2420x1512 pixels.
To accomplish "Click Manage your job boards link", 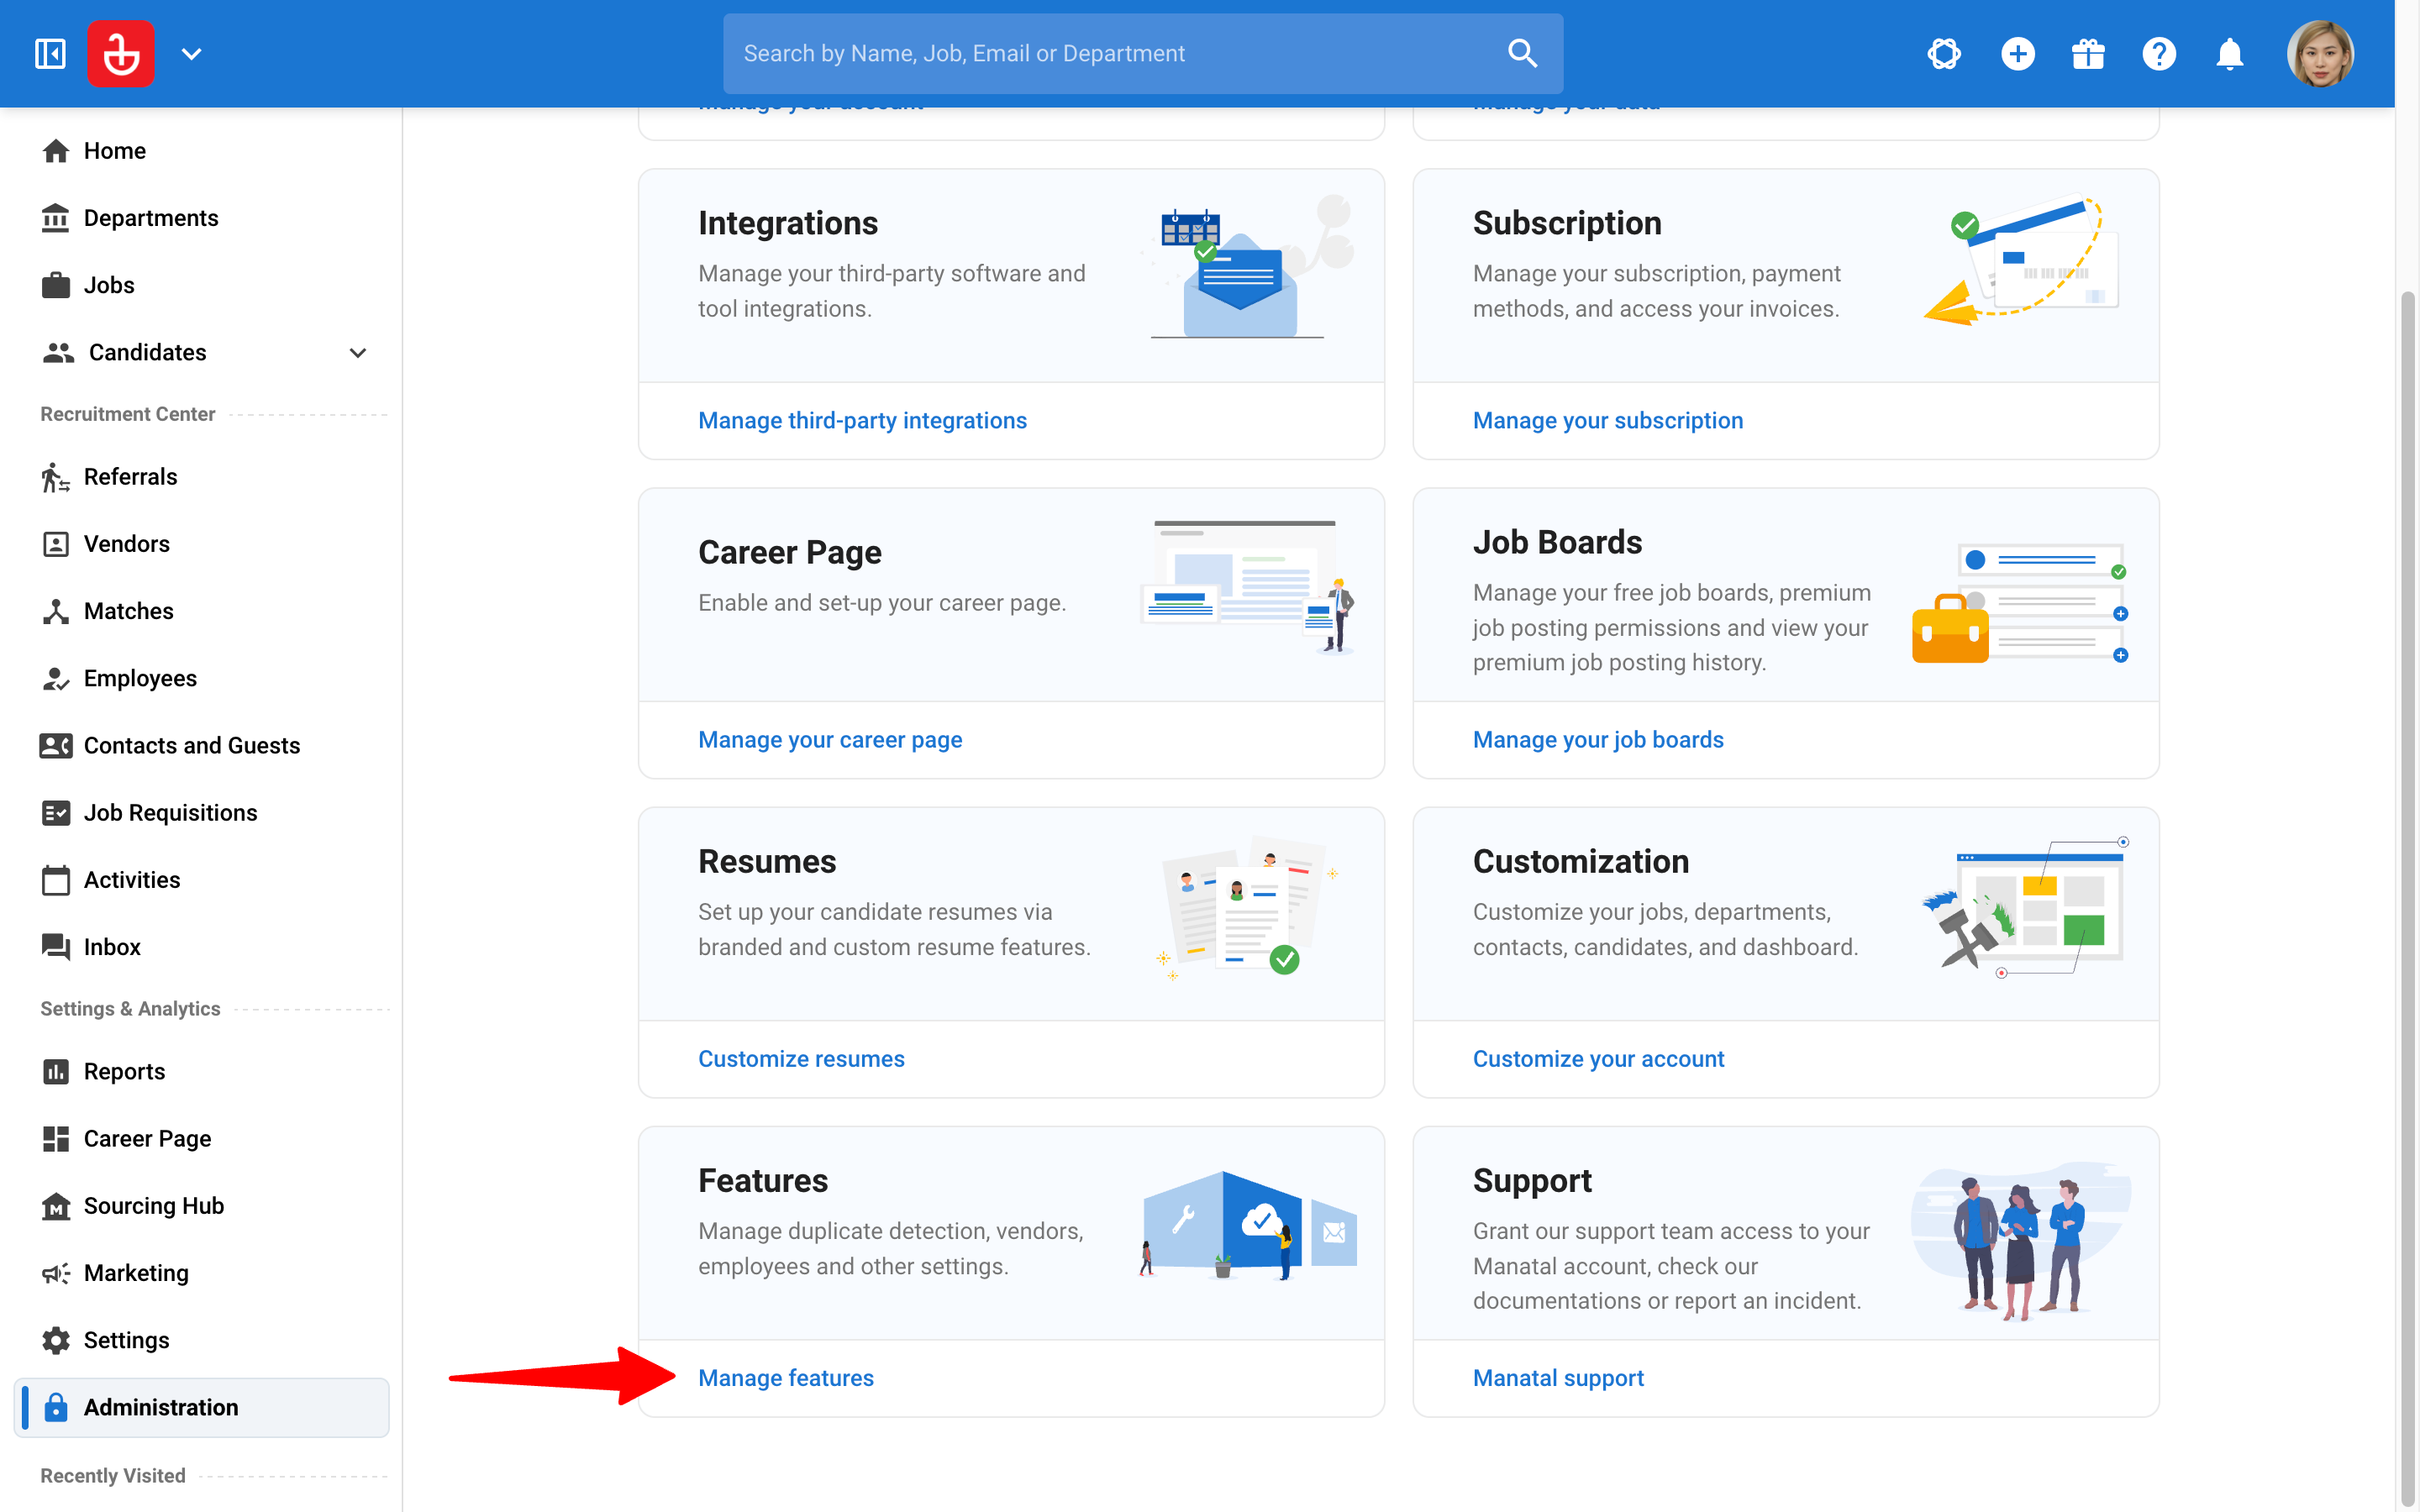I will 1598,739.
